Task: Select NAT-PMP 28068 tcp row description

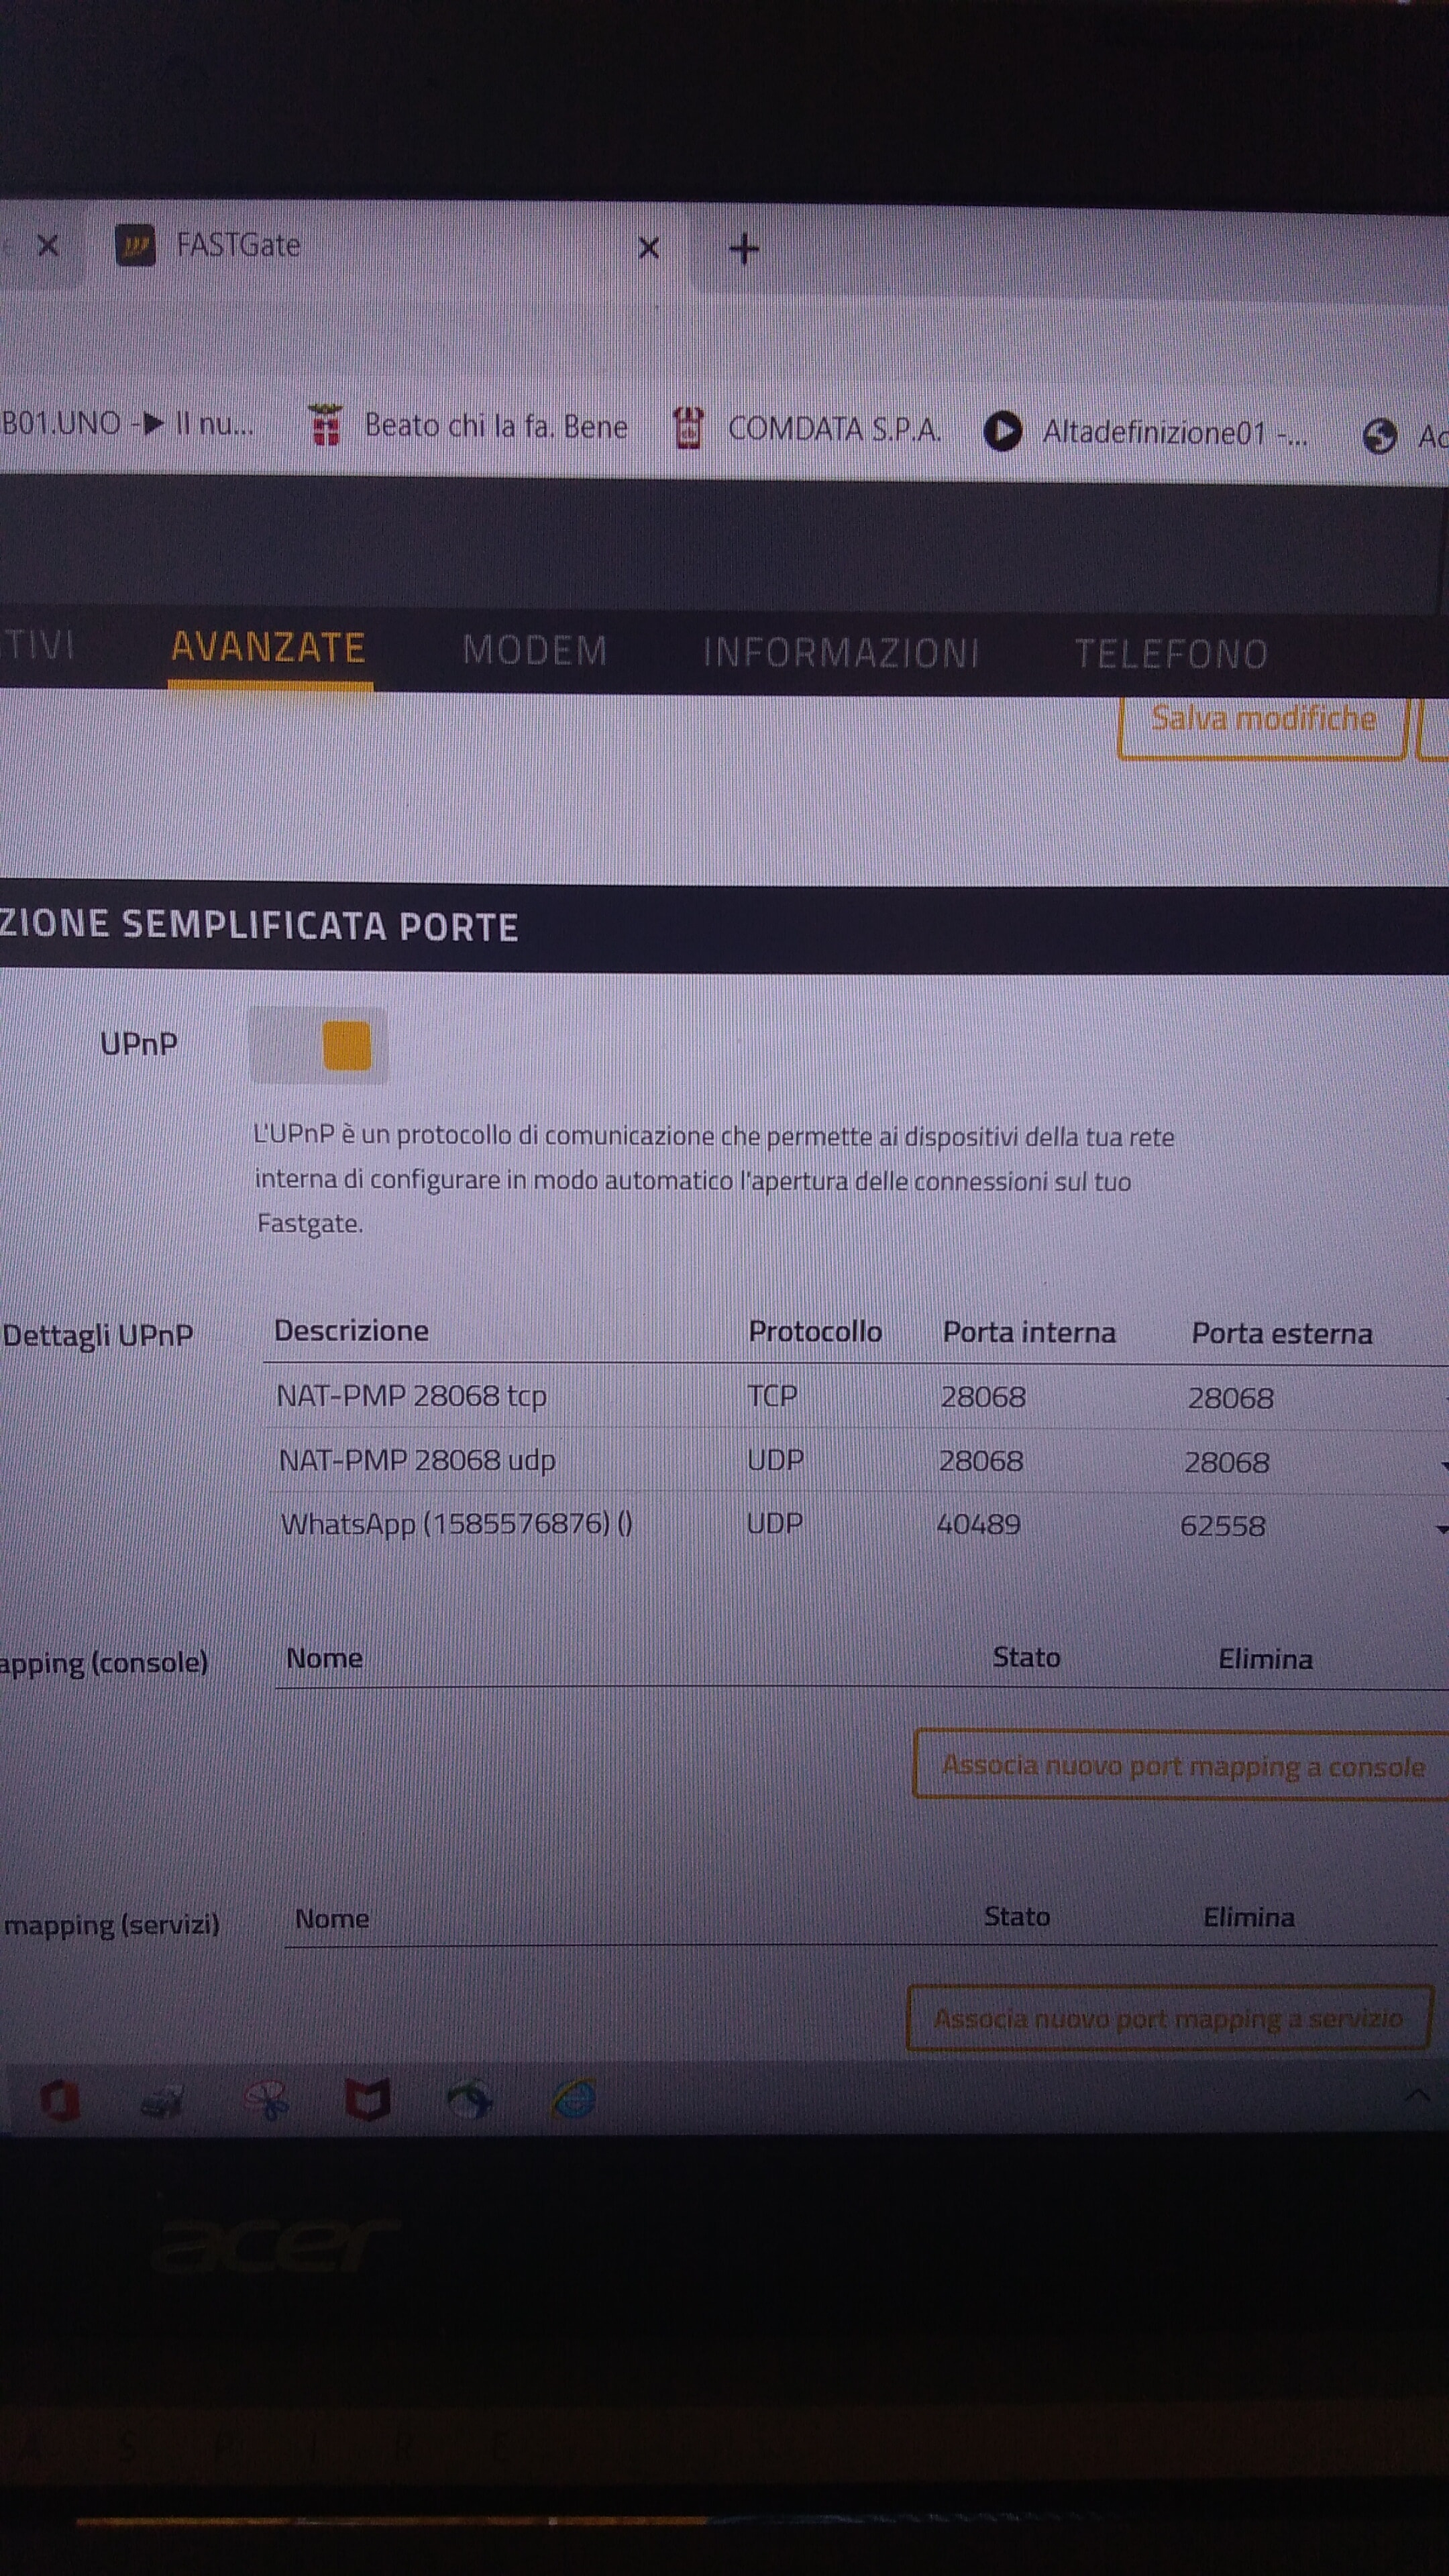Action: [411, 1396]
